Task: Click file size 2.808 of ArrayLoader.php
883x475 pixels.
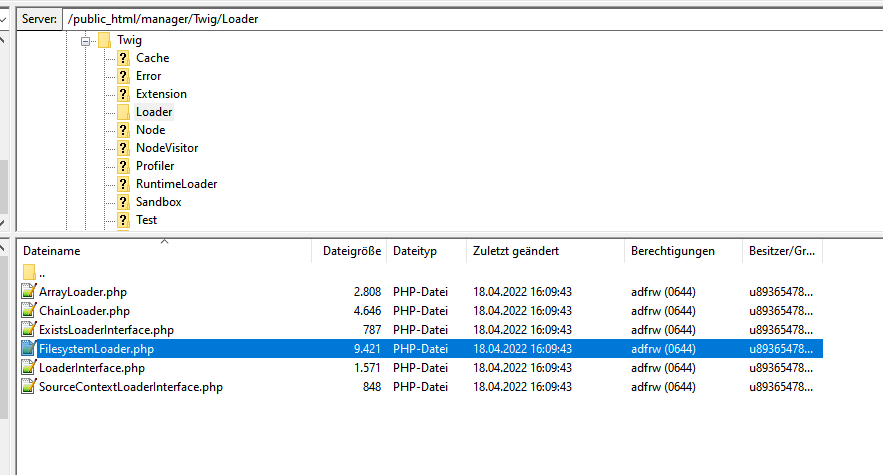Action: coord(367,292)
